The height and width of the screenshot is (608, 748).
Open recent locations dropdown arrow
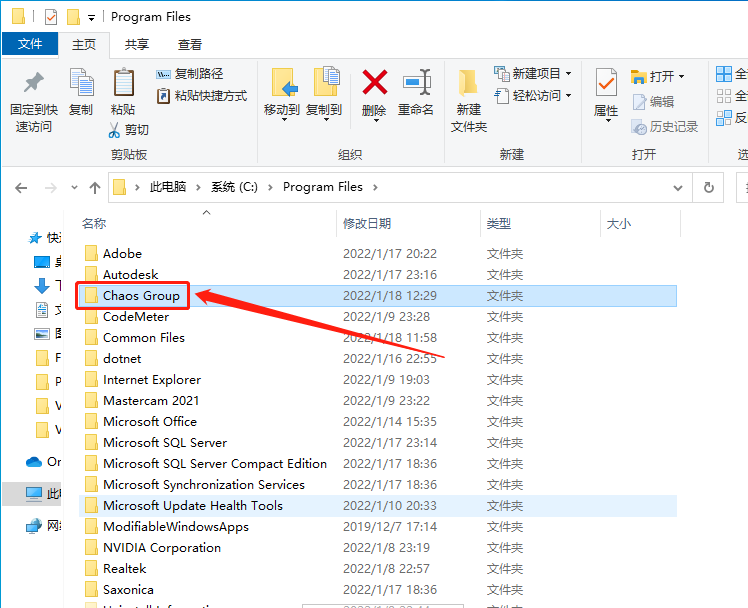(x=74, y=187)
